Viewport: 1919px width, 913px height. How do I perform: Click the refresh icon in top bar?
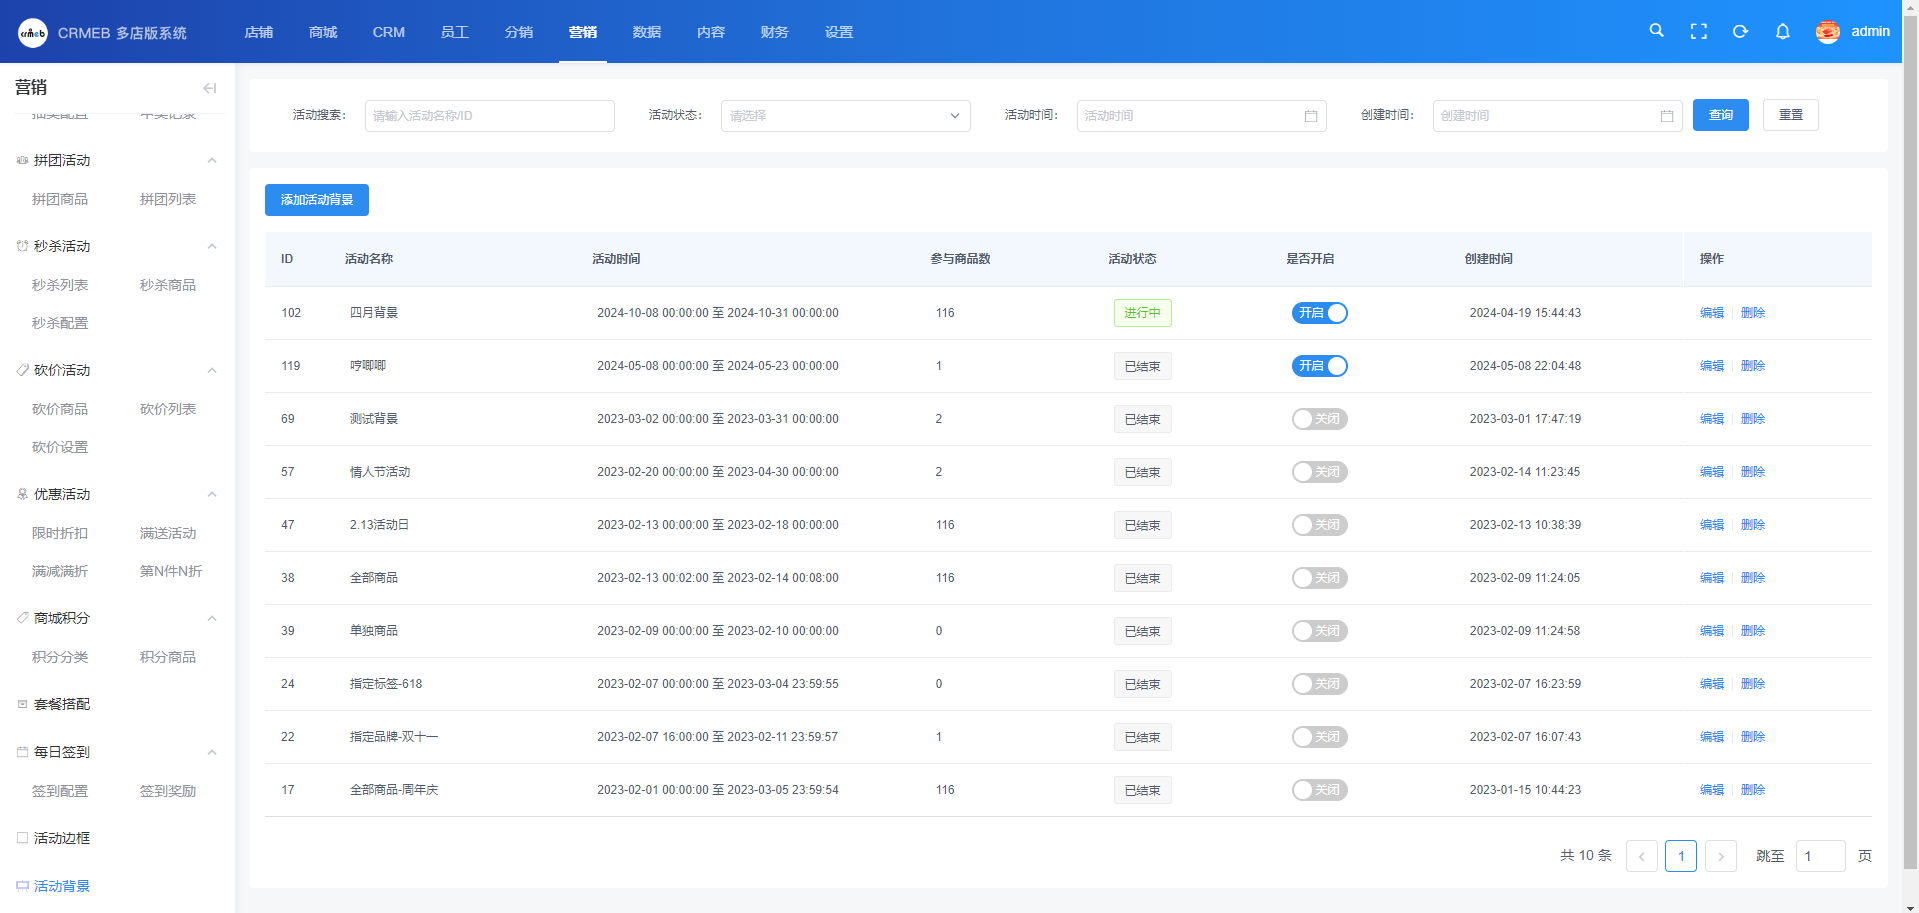[x=1740, y=32]
